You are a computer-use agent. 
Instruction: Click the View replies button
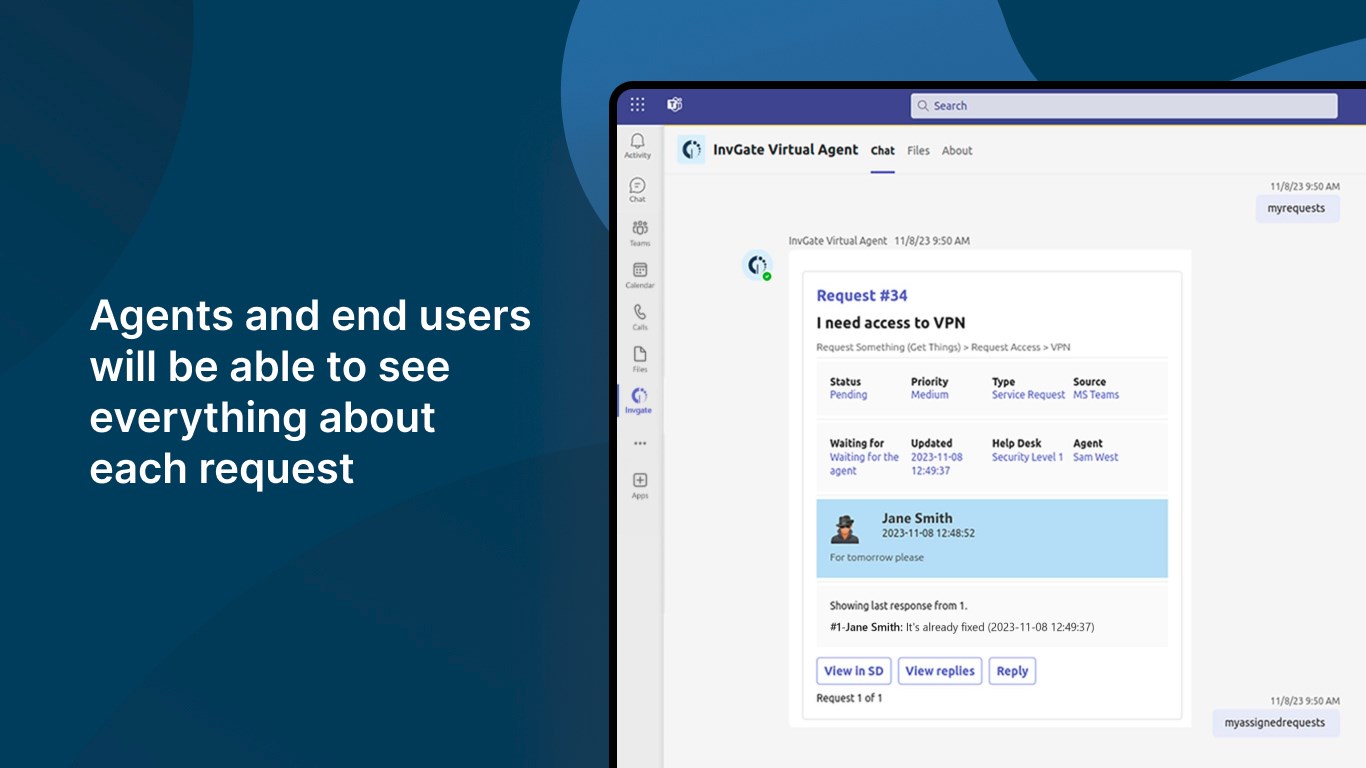pos(940,671)
